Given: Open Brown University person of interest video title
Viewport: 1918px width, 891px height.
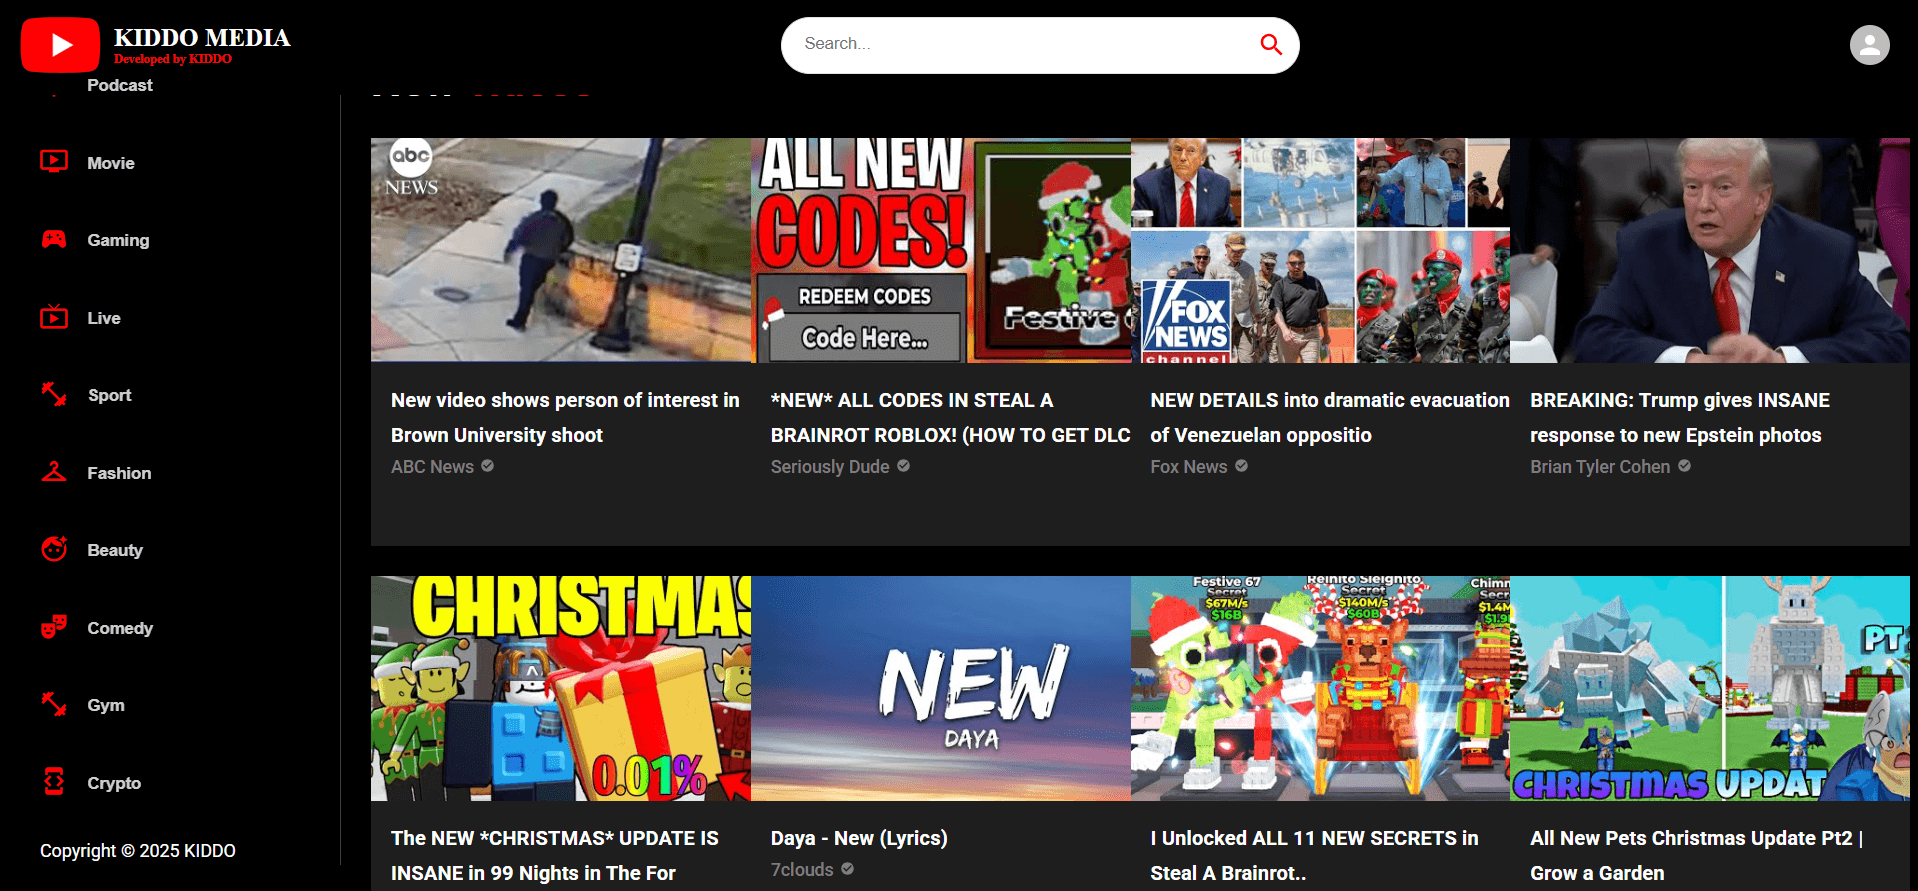Looking at the screenshot, I should 565,417.
